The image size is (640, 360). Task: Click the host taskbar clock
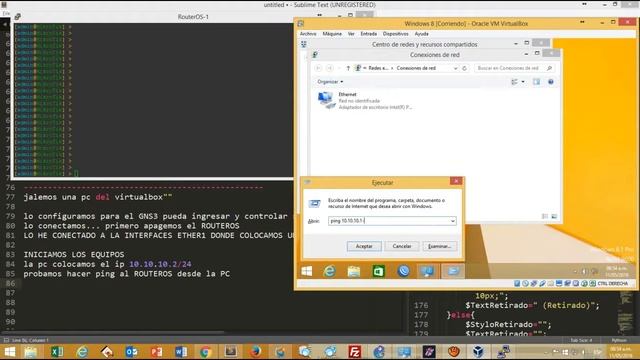click(x=620, y=352)
